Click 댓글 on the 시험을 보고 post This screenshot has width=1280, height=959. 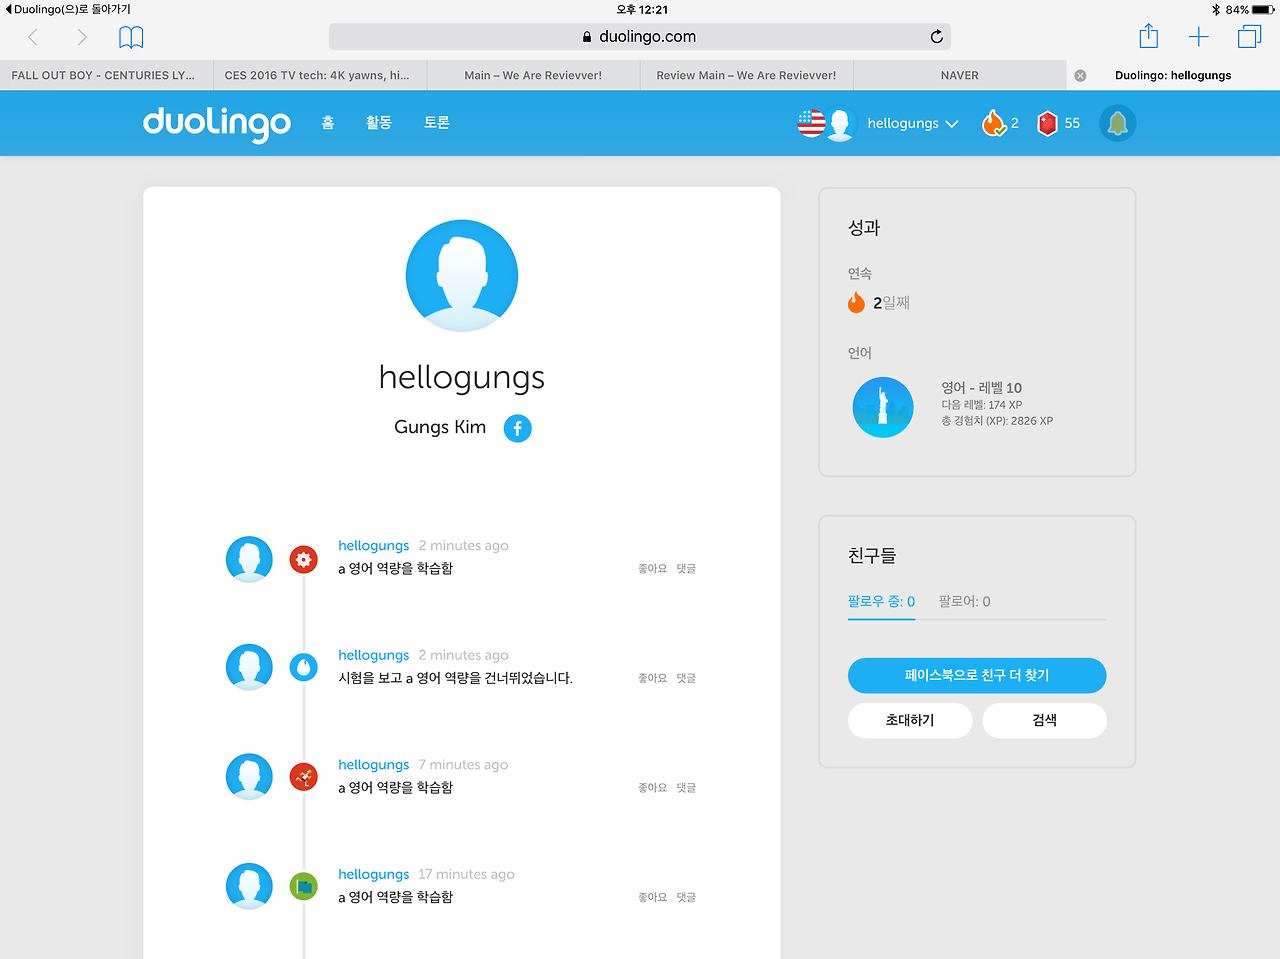[686, 678]
